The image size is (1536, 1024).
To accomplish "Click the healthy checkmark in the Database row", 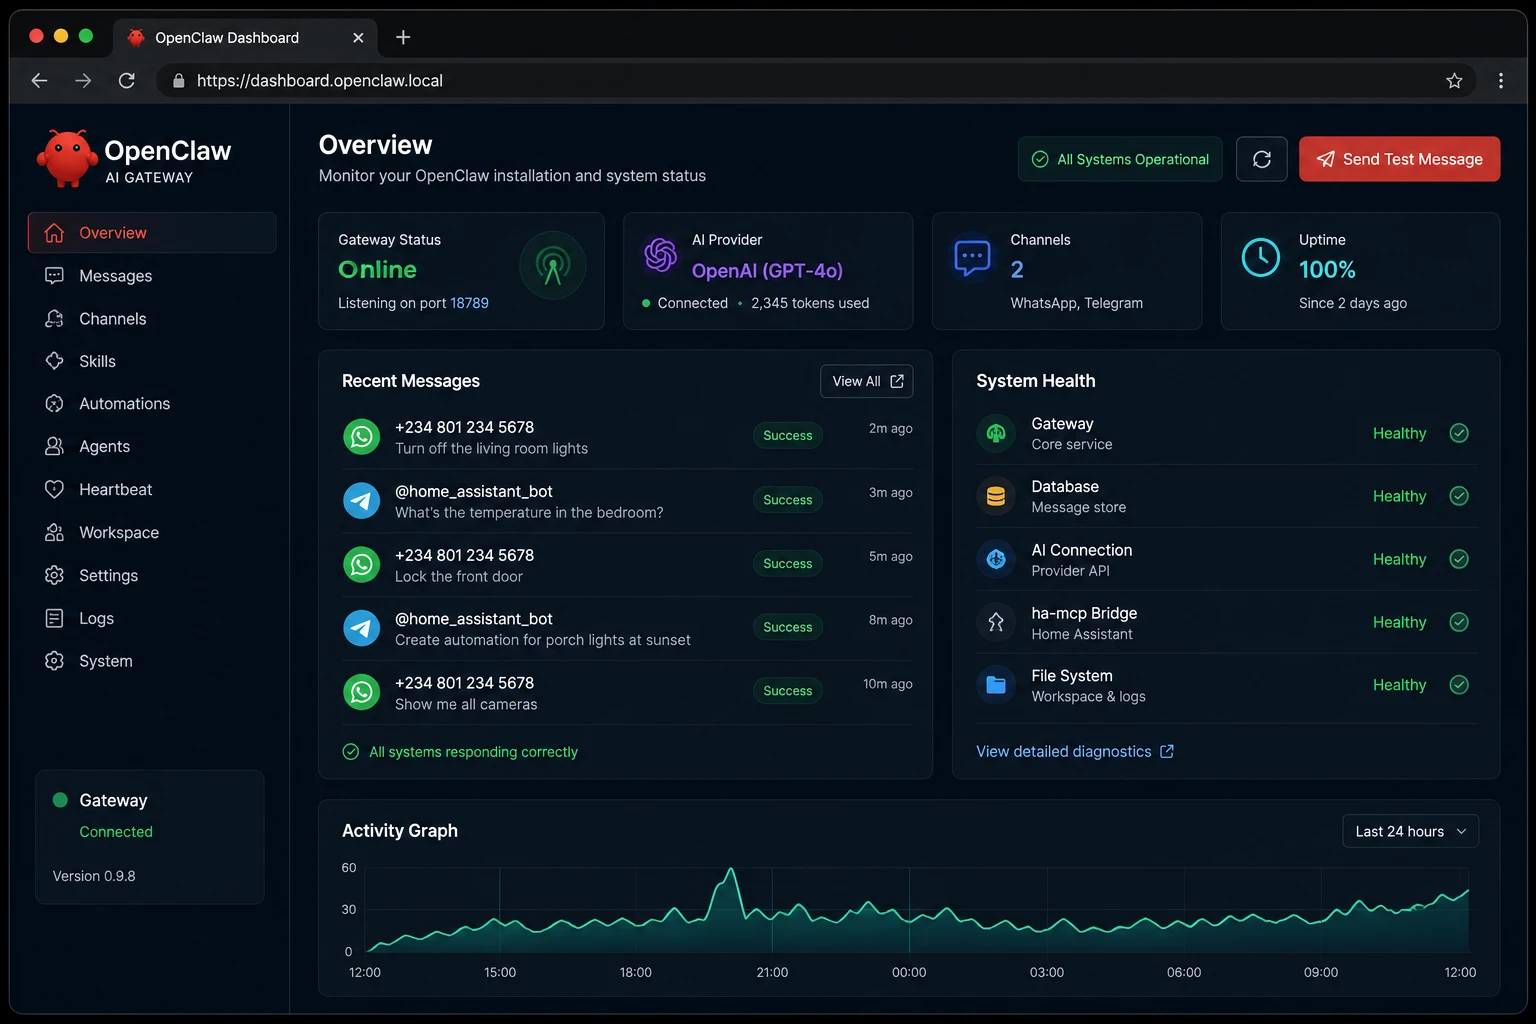I will point(1459,496).
